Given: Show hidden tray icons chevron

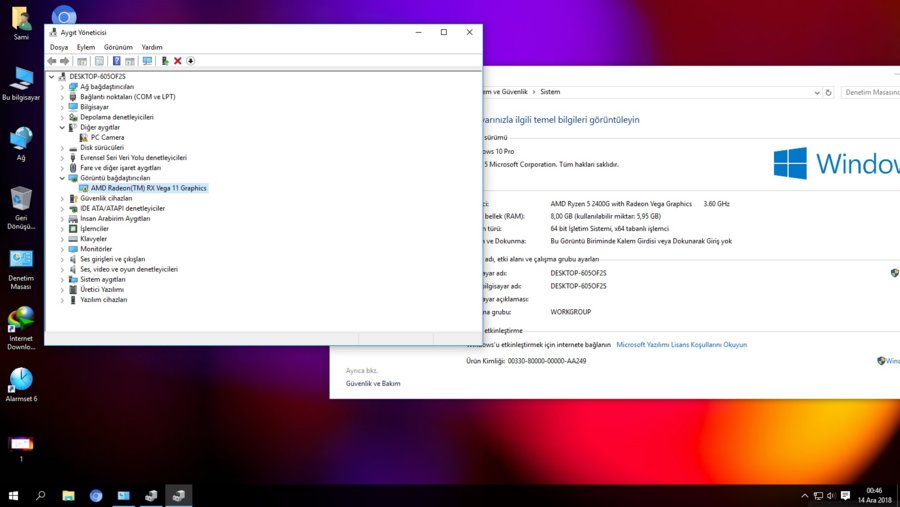Looking at the screenshot, I should (x=805, y=496).
